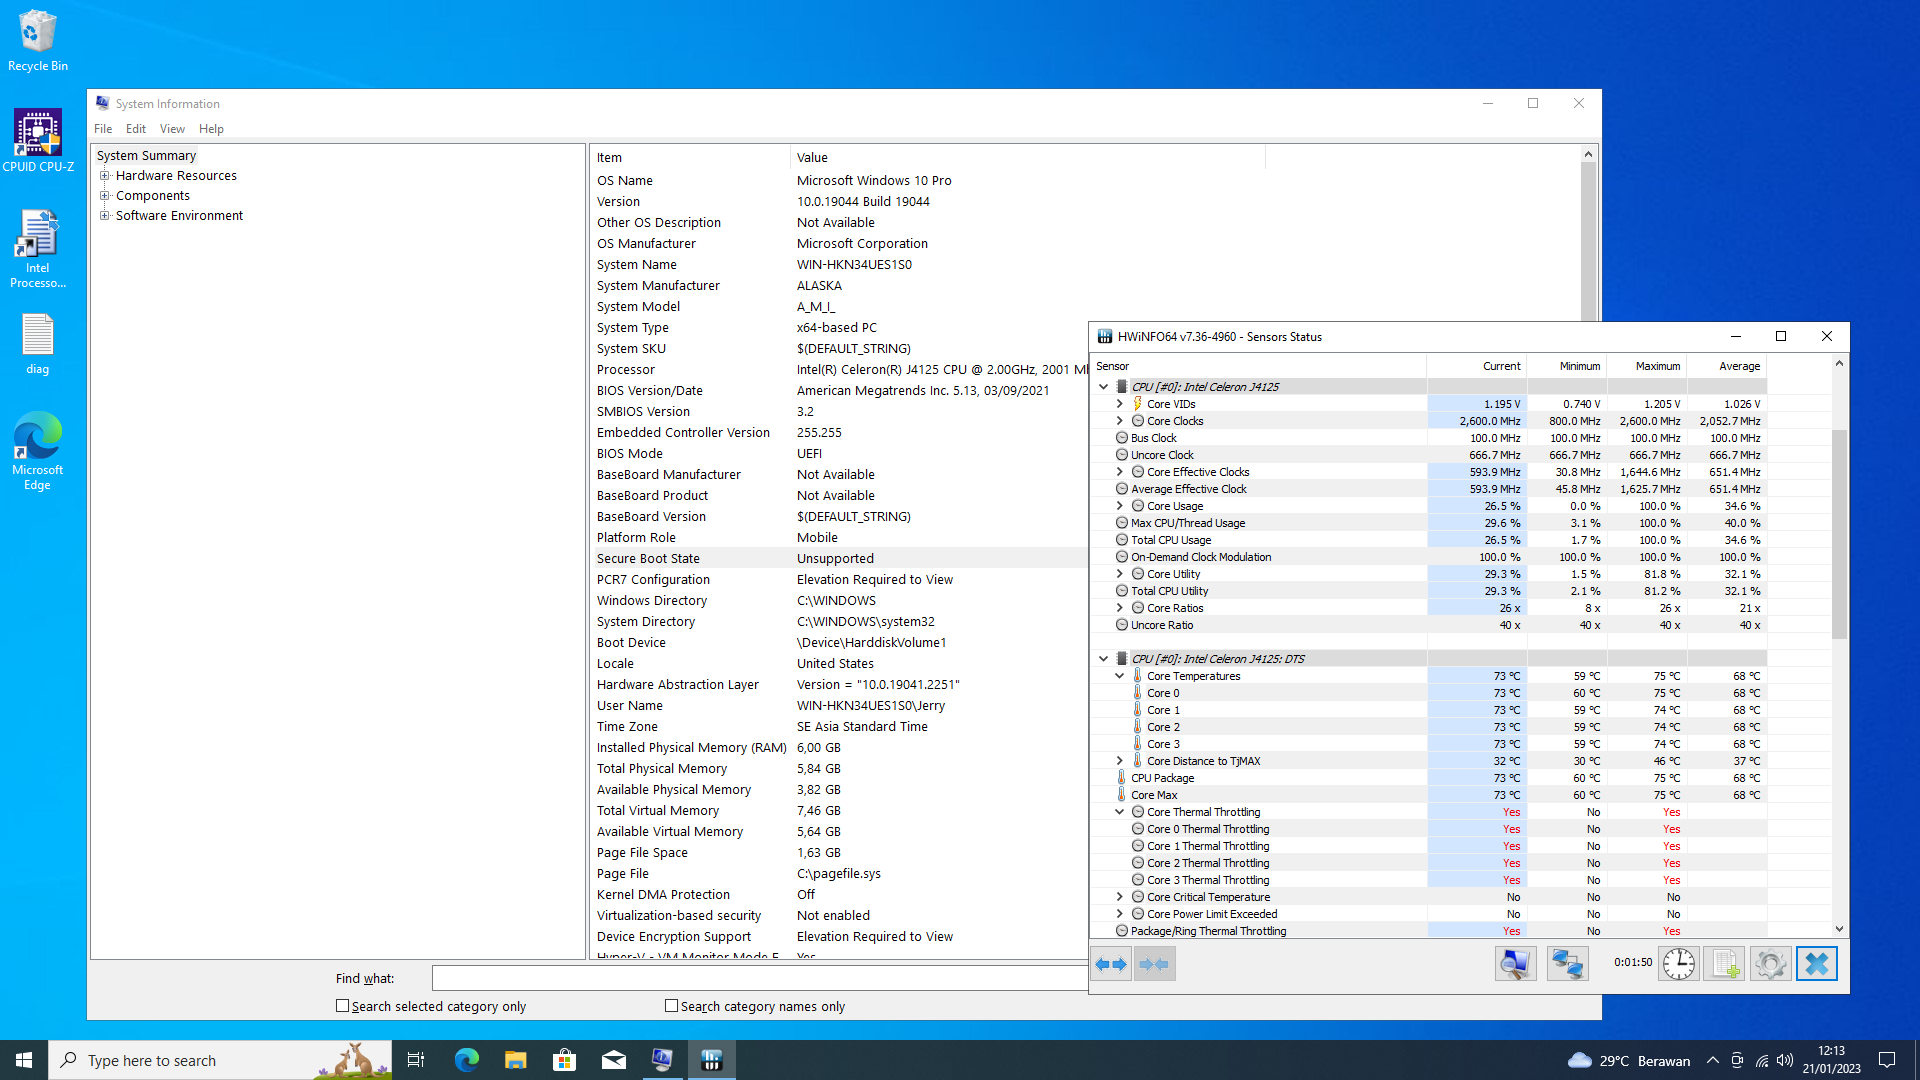Select Processor row in System Information
The image size is (1920, 1080).
840,369
